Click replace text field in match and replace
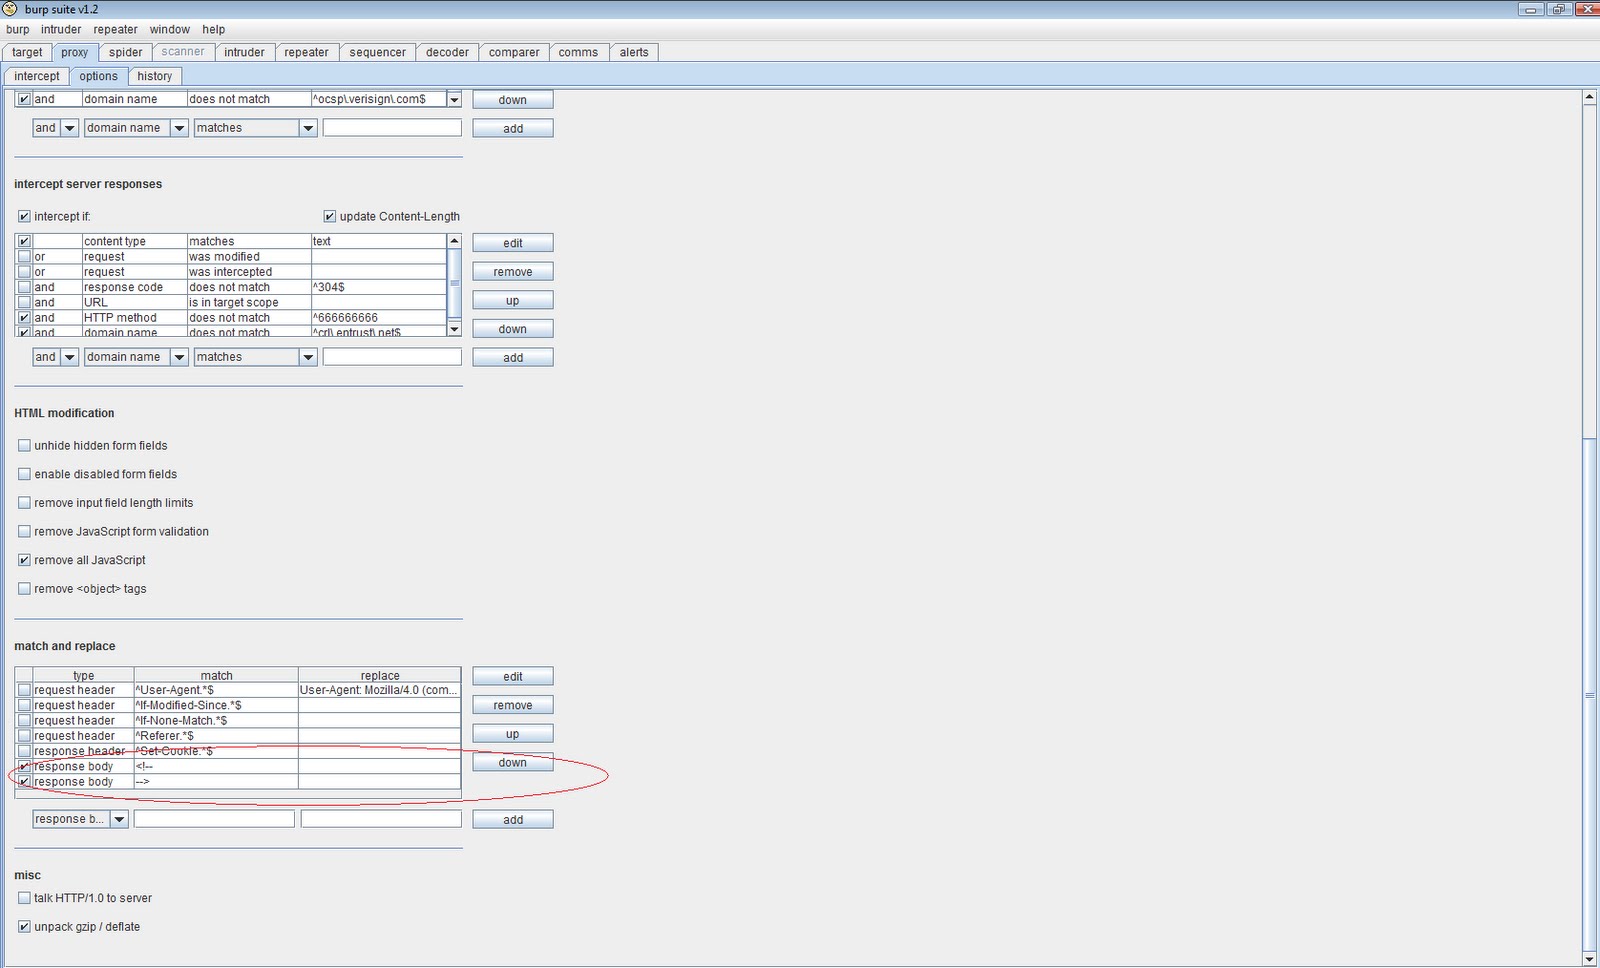 (381, 819)
